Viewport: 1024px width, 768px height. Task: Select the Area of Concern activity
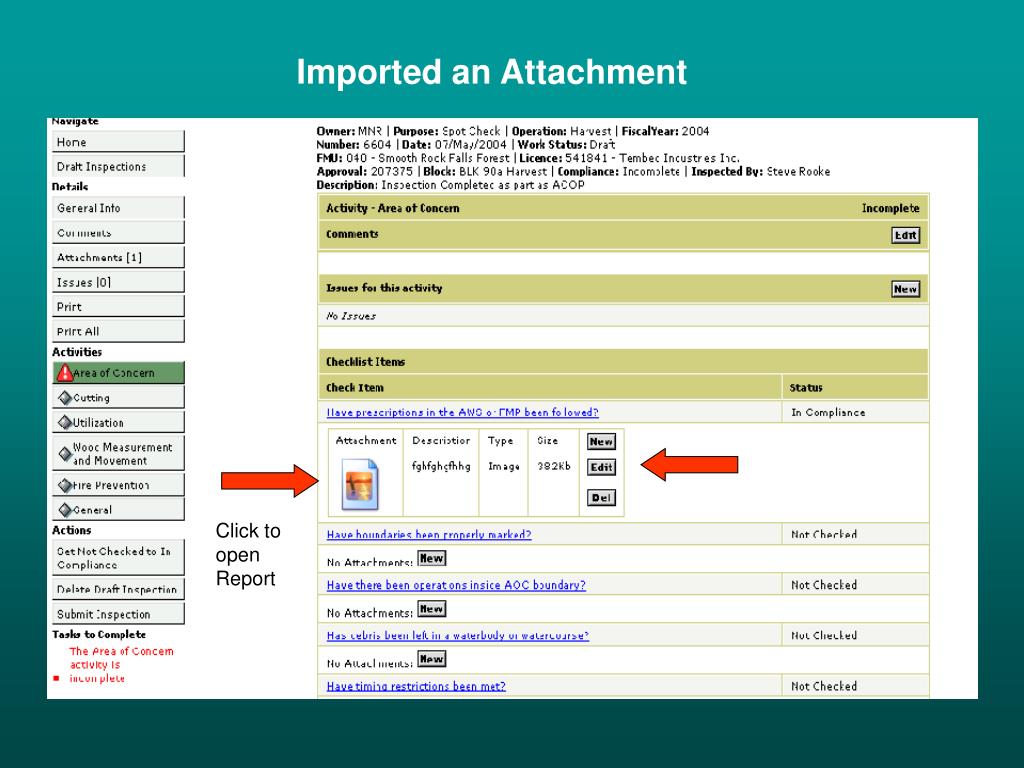118,372
